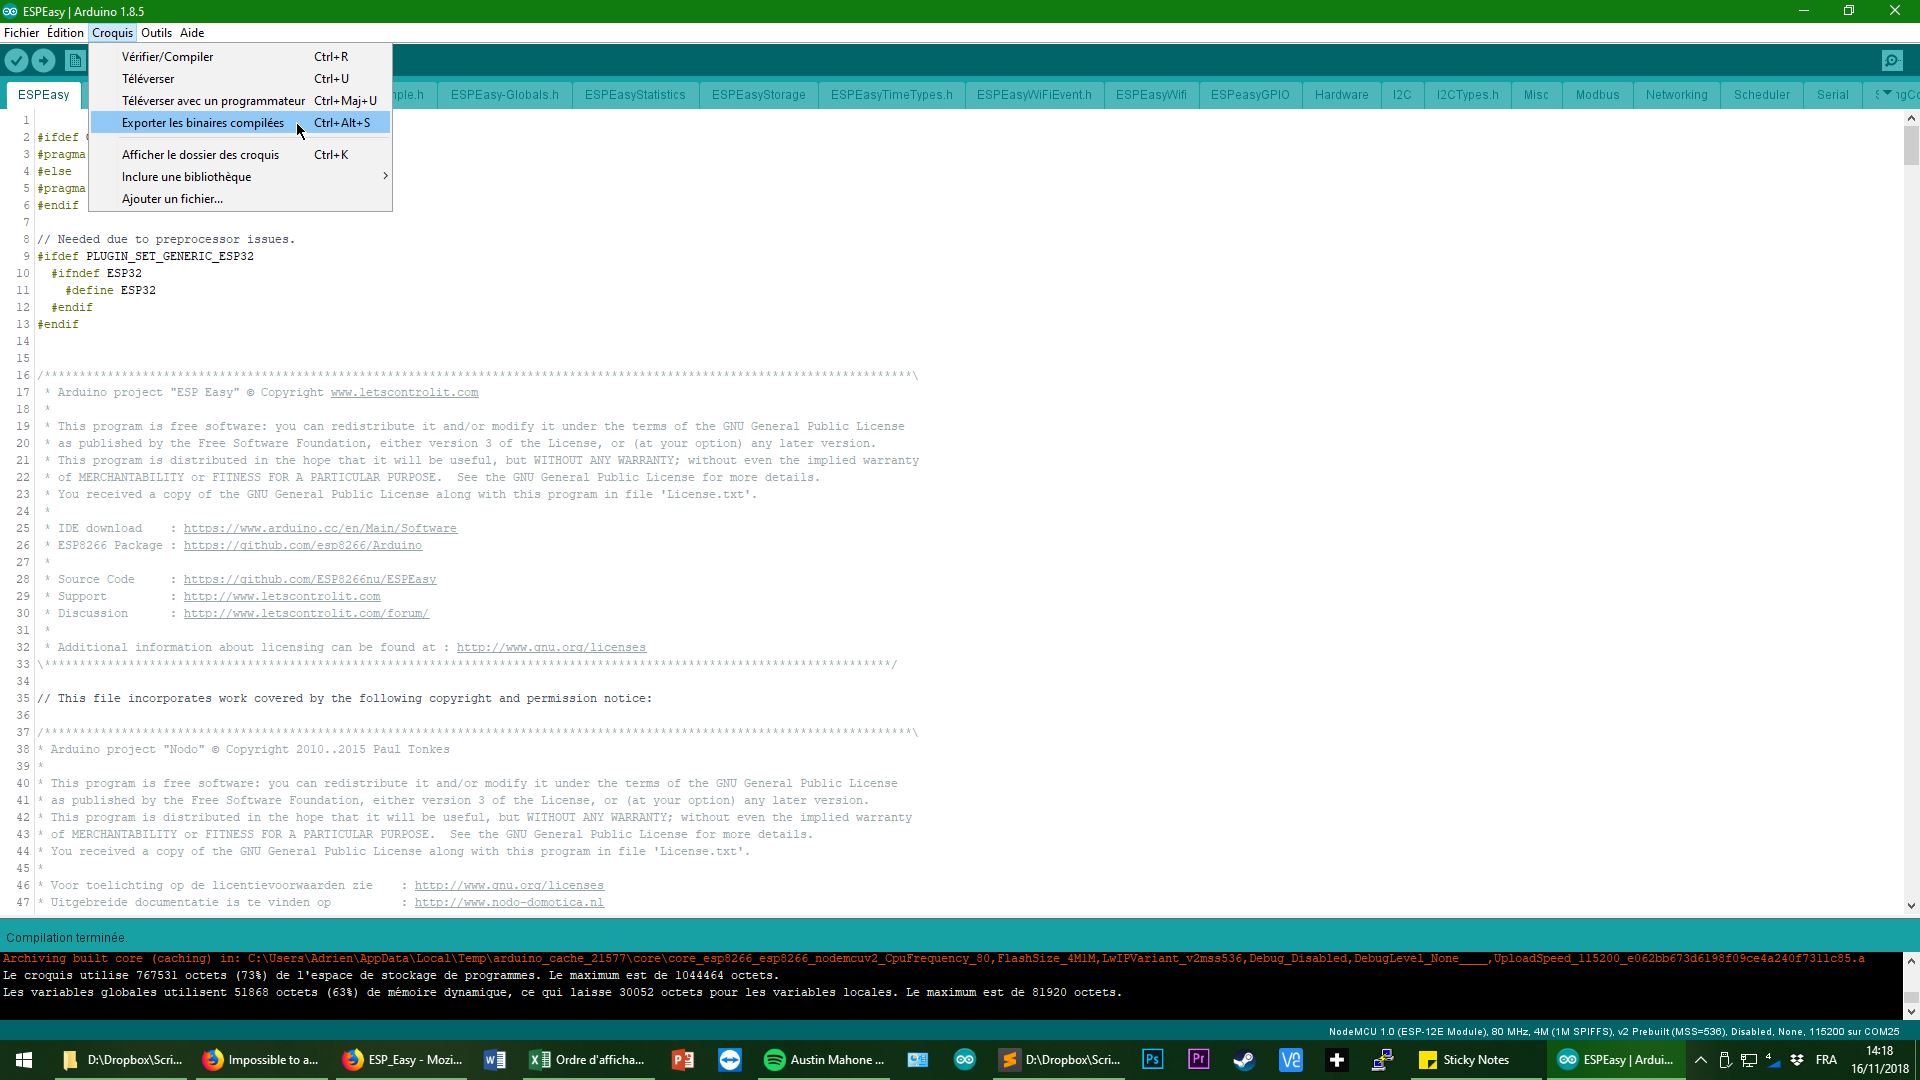Open the github.com/ESP8266nu/ESPEasy link

310,580
